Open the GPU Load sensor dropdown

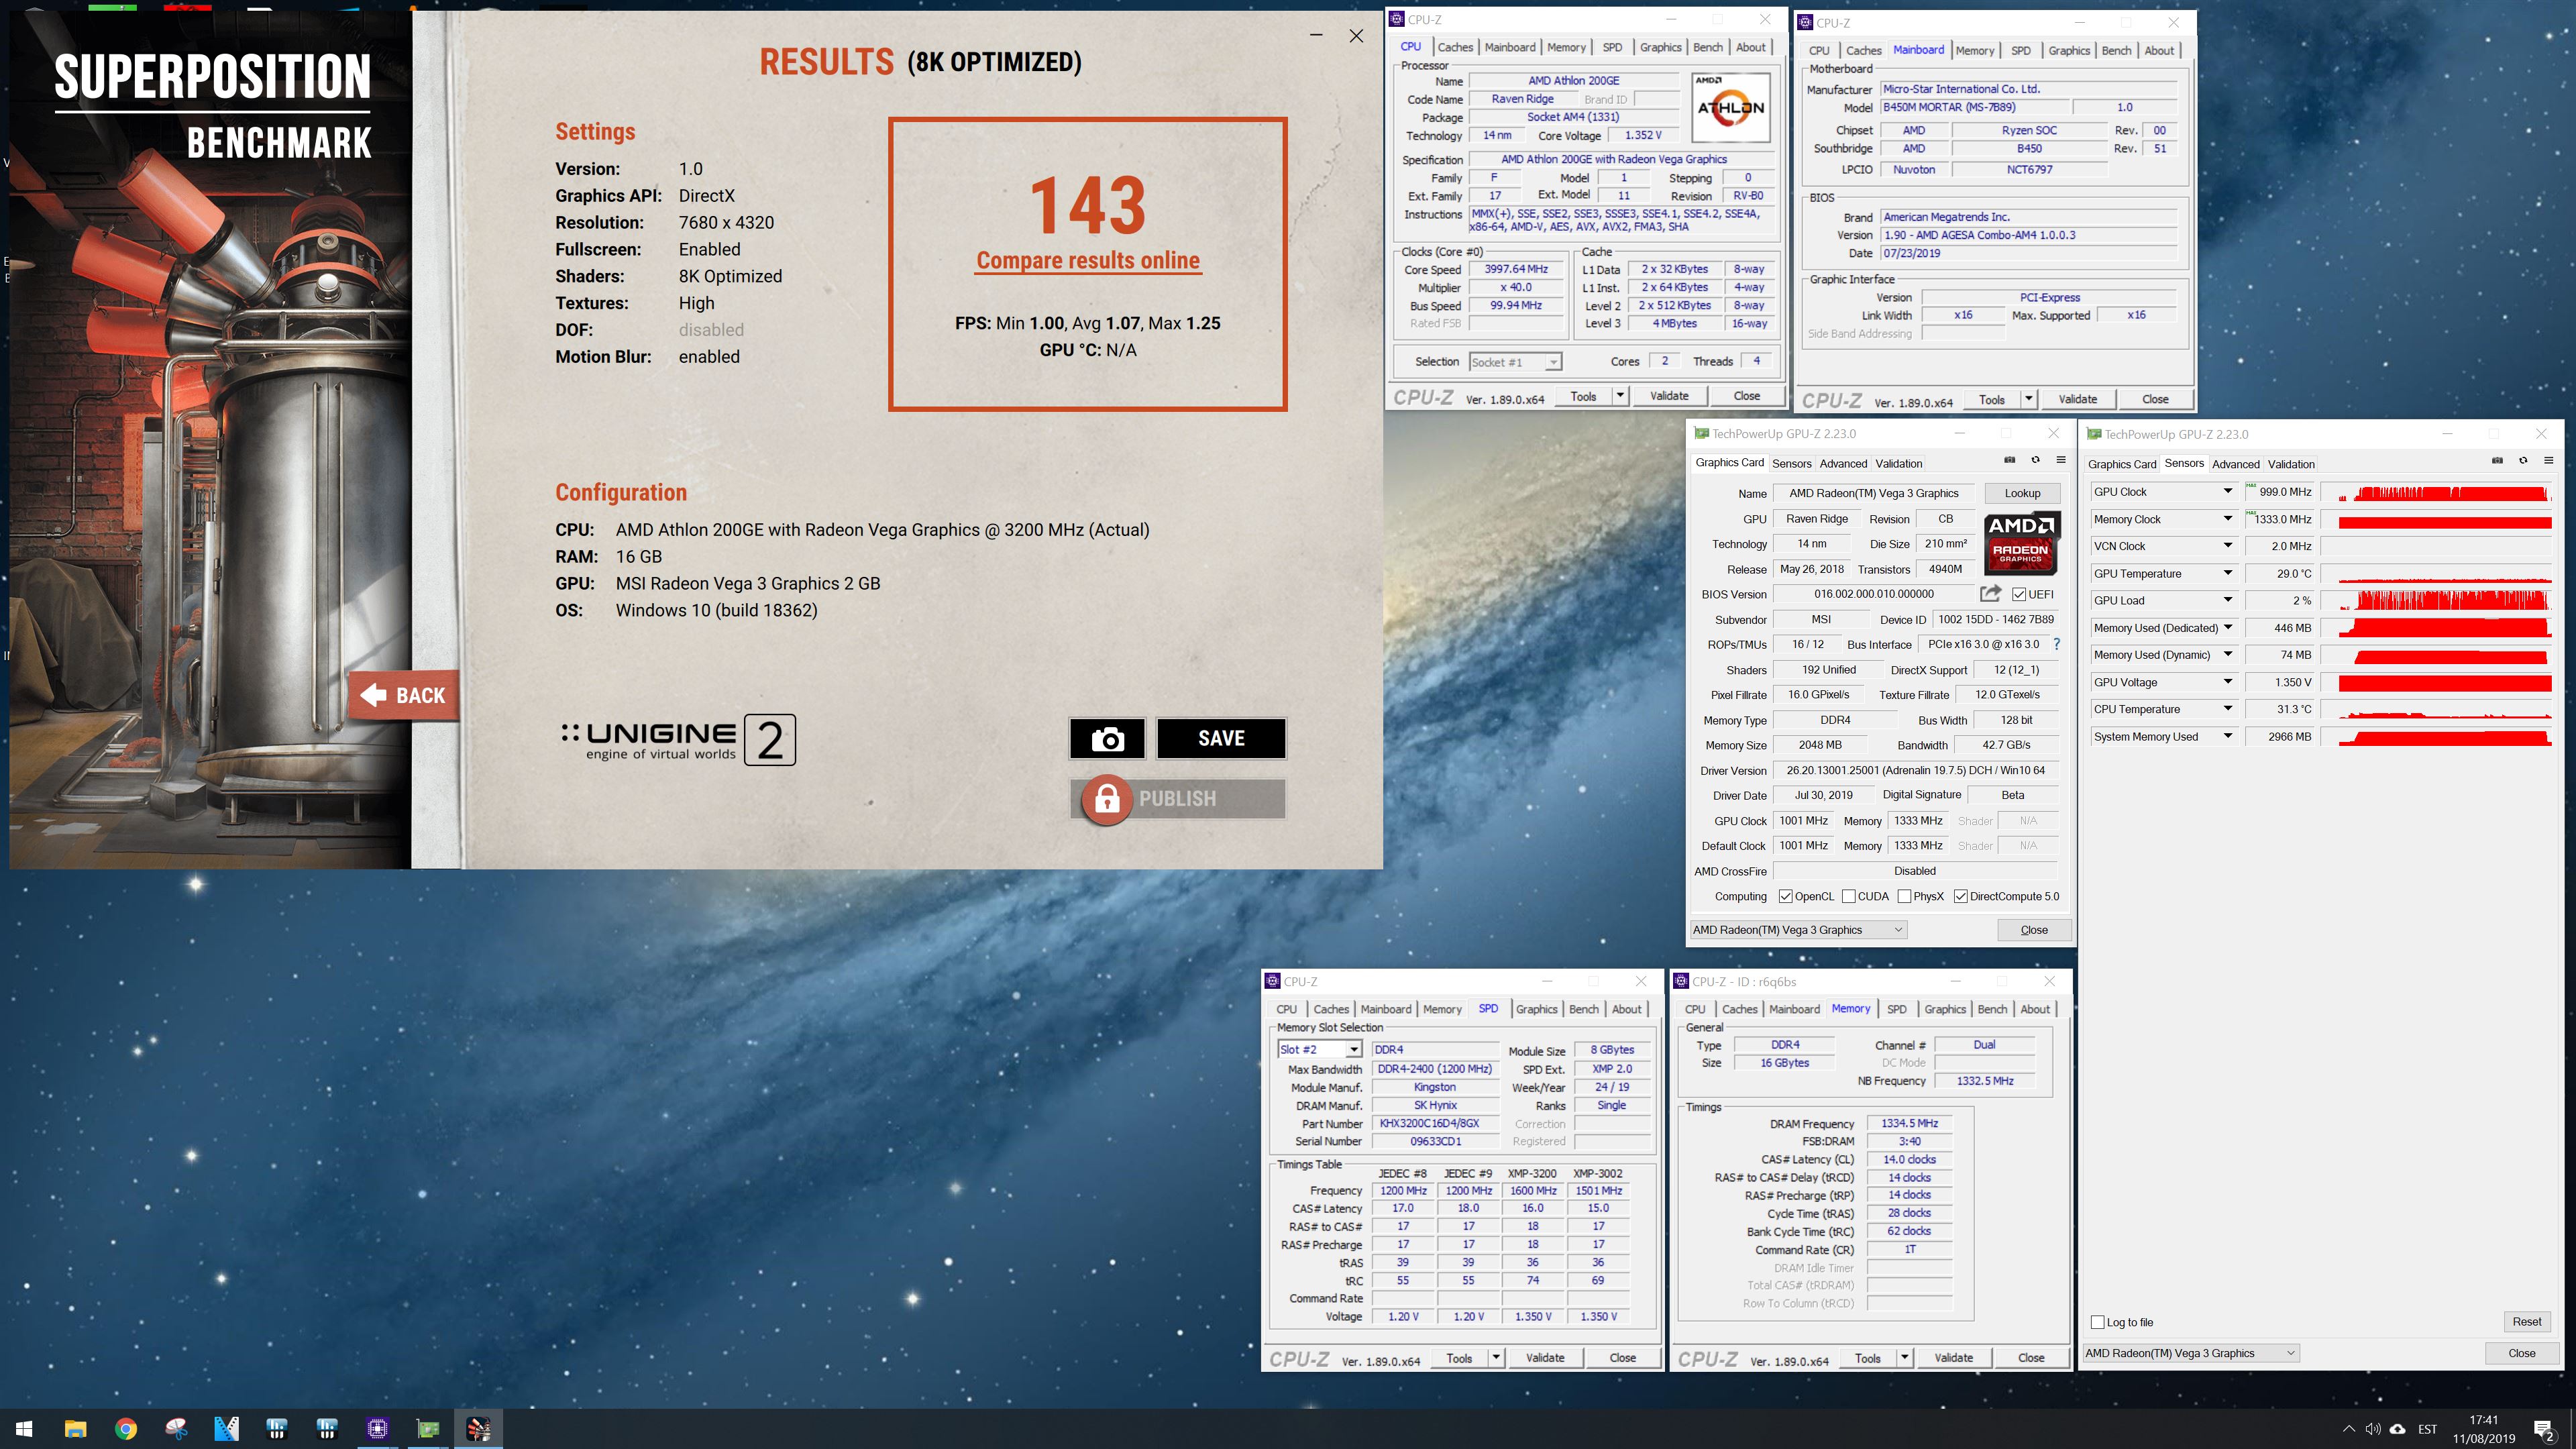point(2228,600)
